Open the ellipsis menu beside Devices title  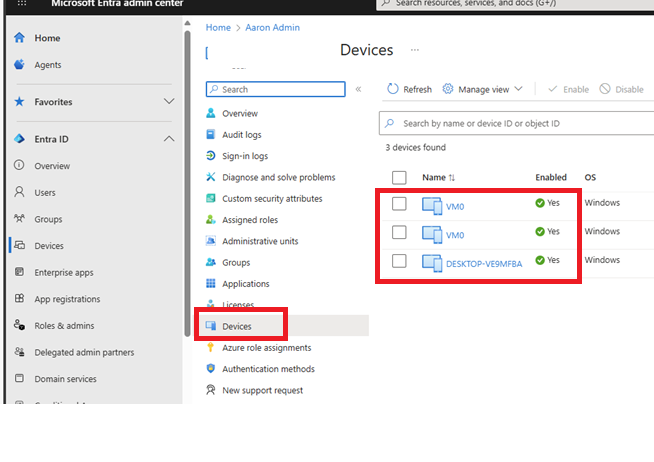[415, 50]
